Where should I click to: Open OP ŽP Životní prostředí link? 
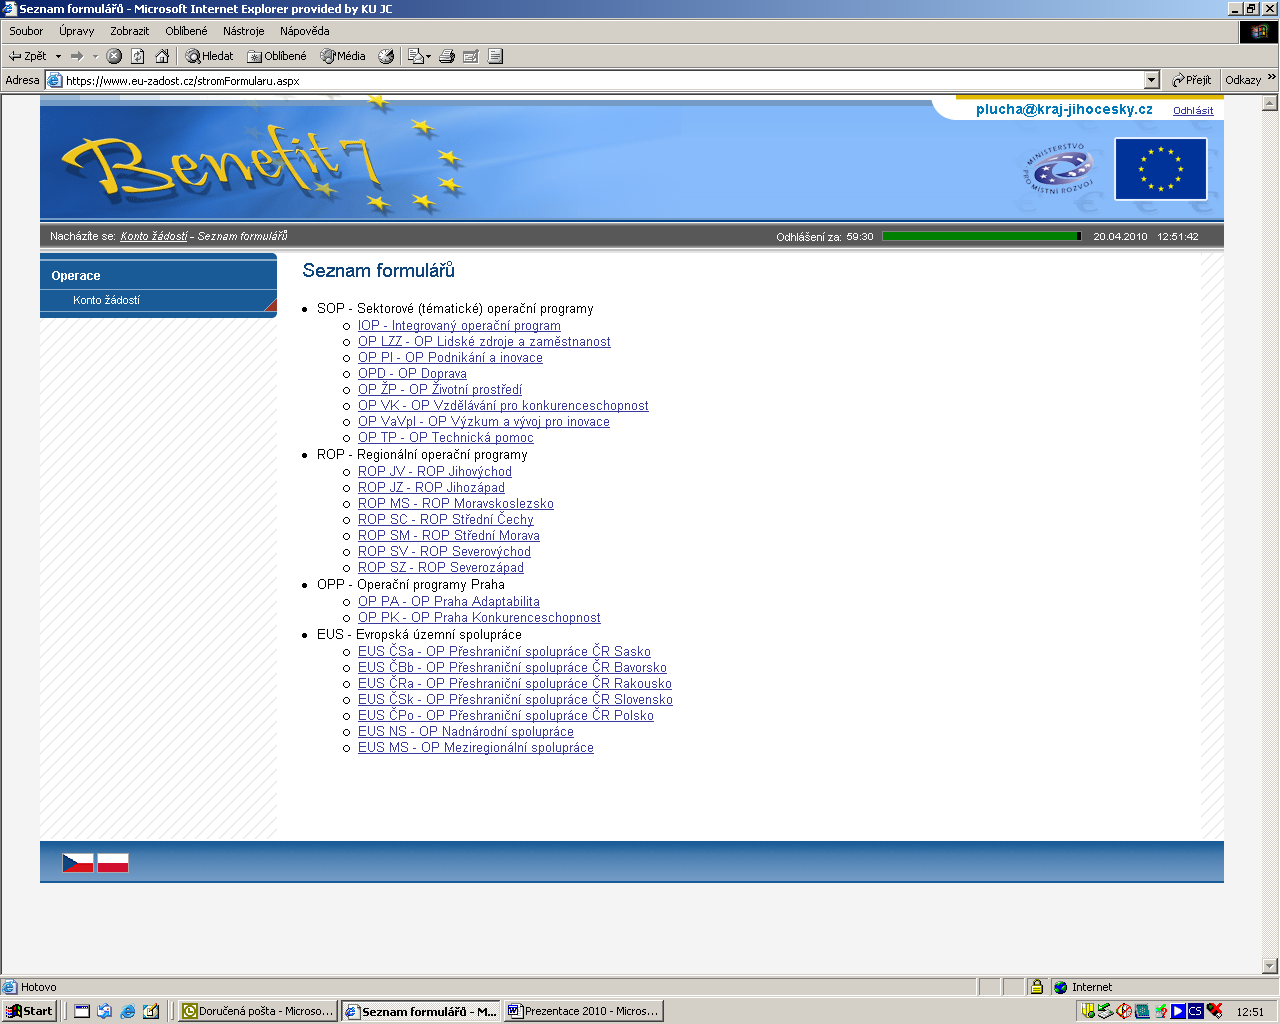coord(440,390)
